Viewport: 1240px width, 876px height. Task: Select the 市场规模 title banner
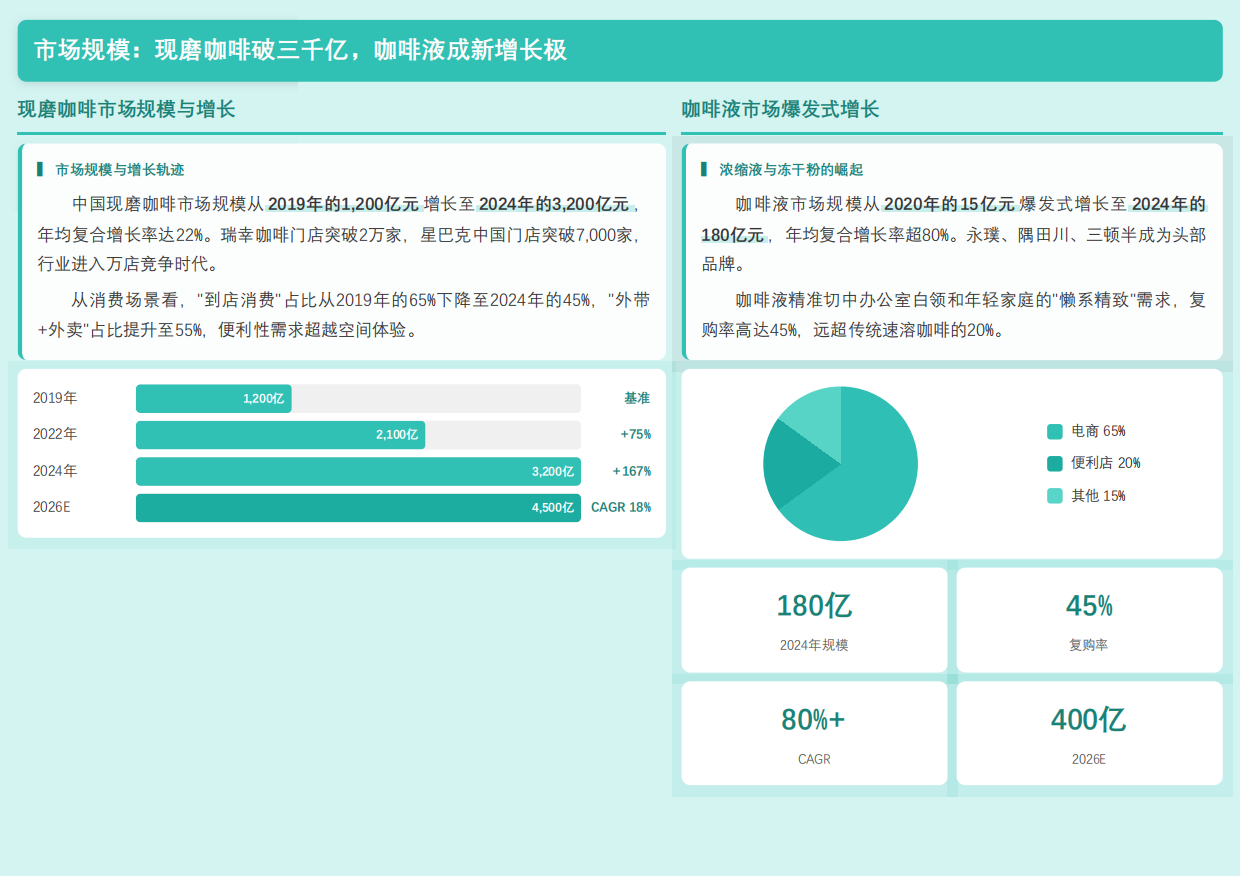[620, 50]
